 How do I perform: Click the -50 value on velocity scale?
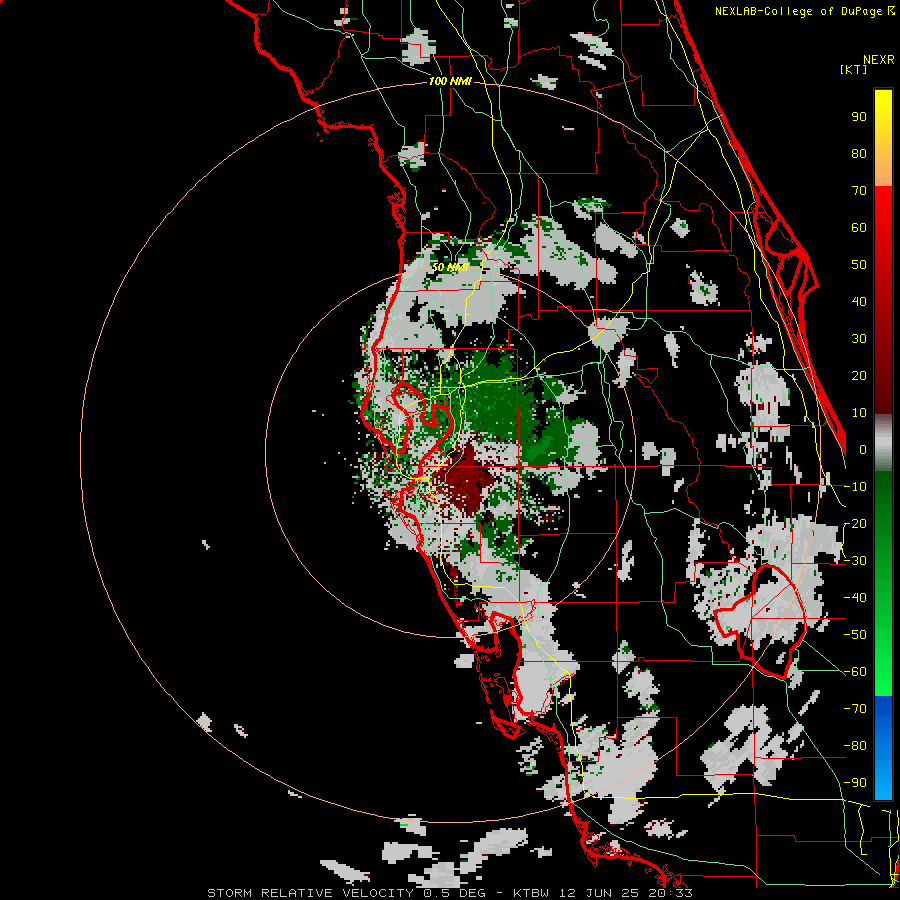point(855,635)
